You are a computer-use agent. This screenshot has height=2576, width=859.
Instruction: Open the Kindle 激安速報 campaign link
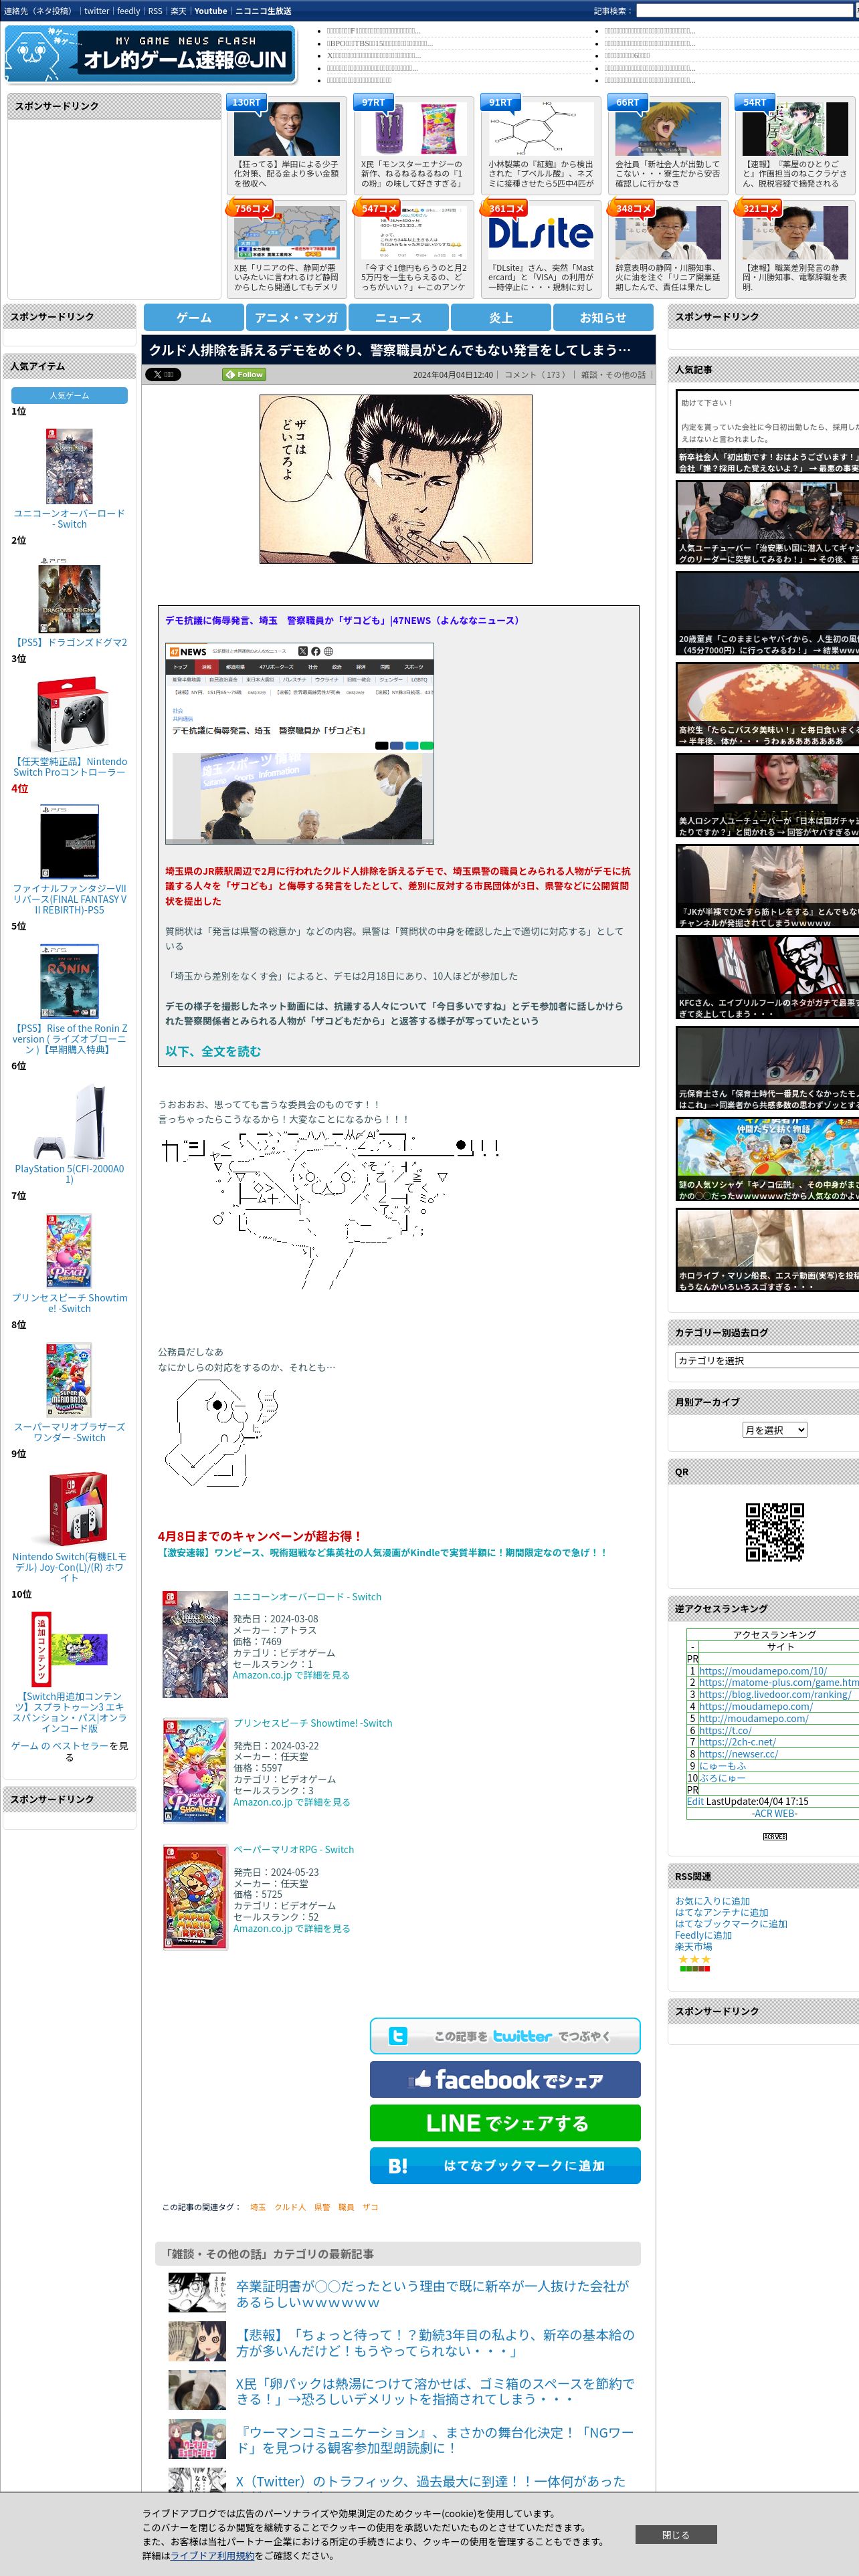[x=383, y=1553]
